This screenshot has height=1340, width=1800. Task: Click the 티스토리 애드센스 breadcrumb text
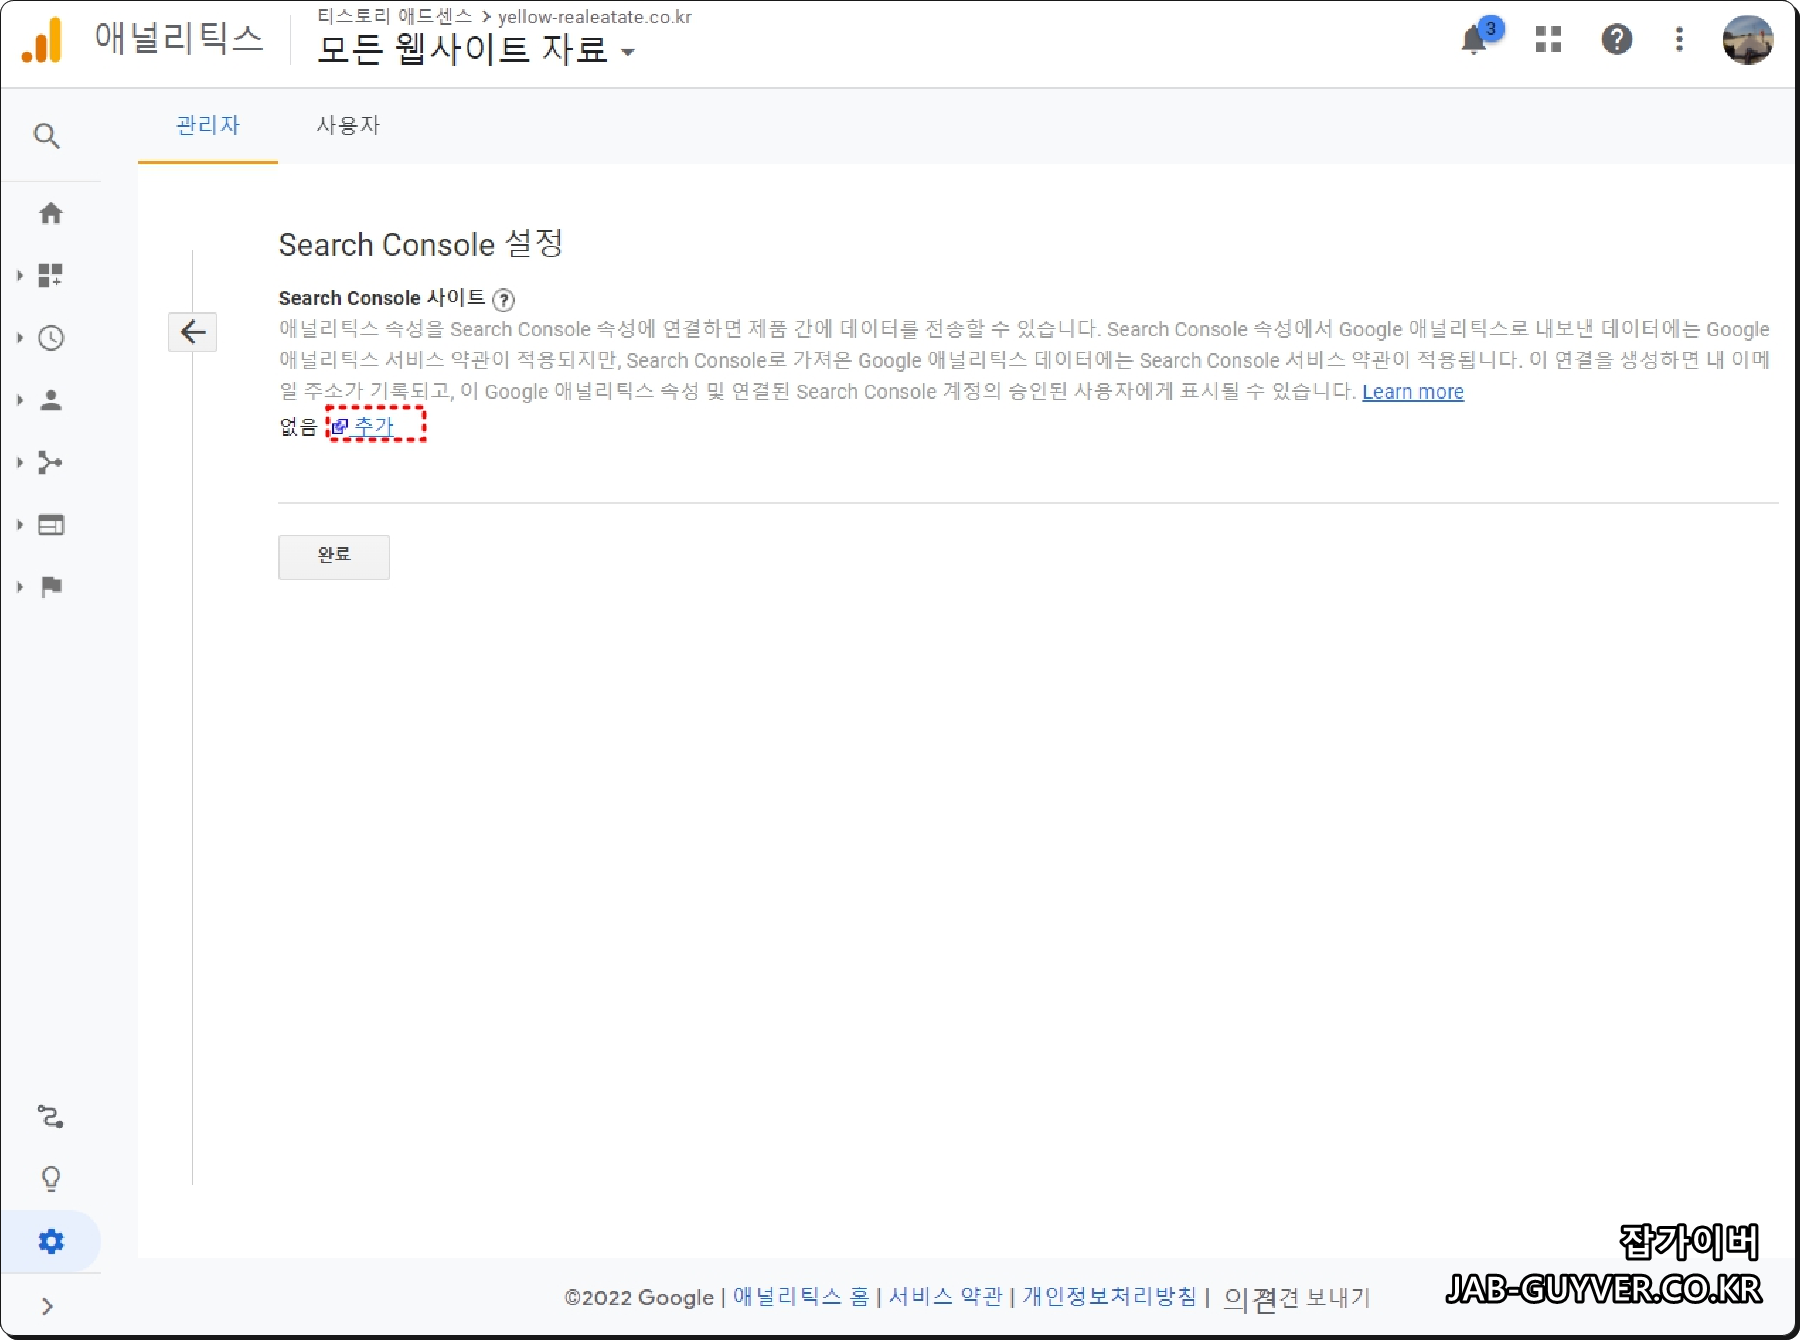pyautogui.click(x=394, y=16)
